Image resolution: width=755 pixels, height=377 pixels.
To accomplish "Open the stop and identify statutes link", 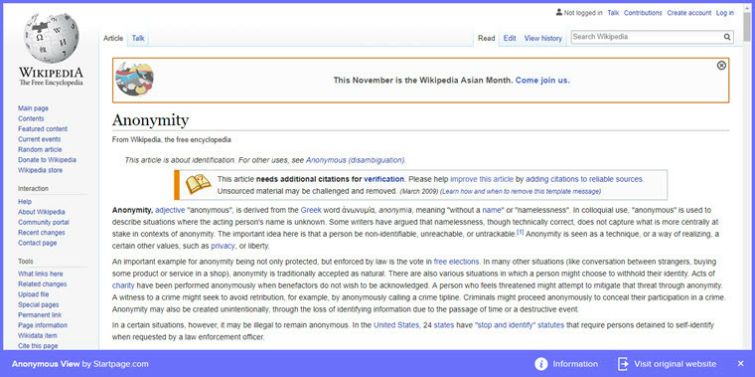I will click(x=519, y=325).
